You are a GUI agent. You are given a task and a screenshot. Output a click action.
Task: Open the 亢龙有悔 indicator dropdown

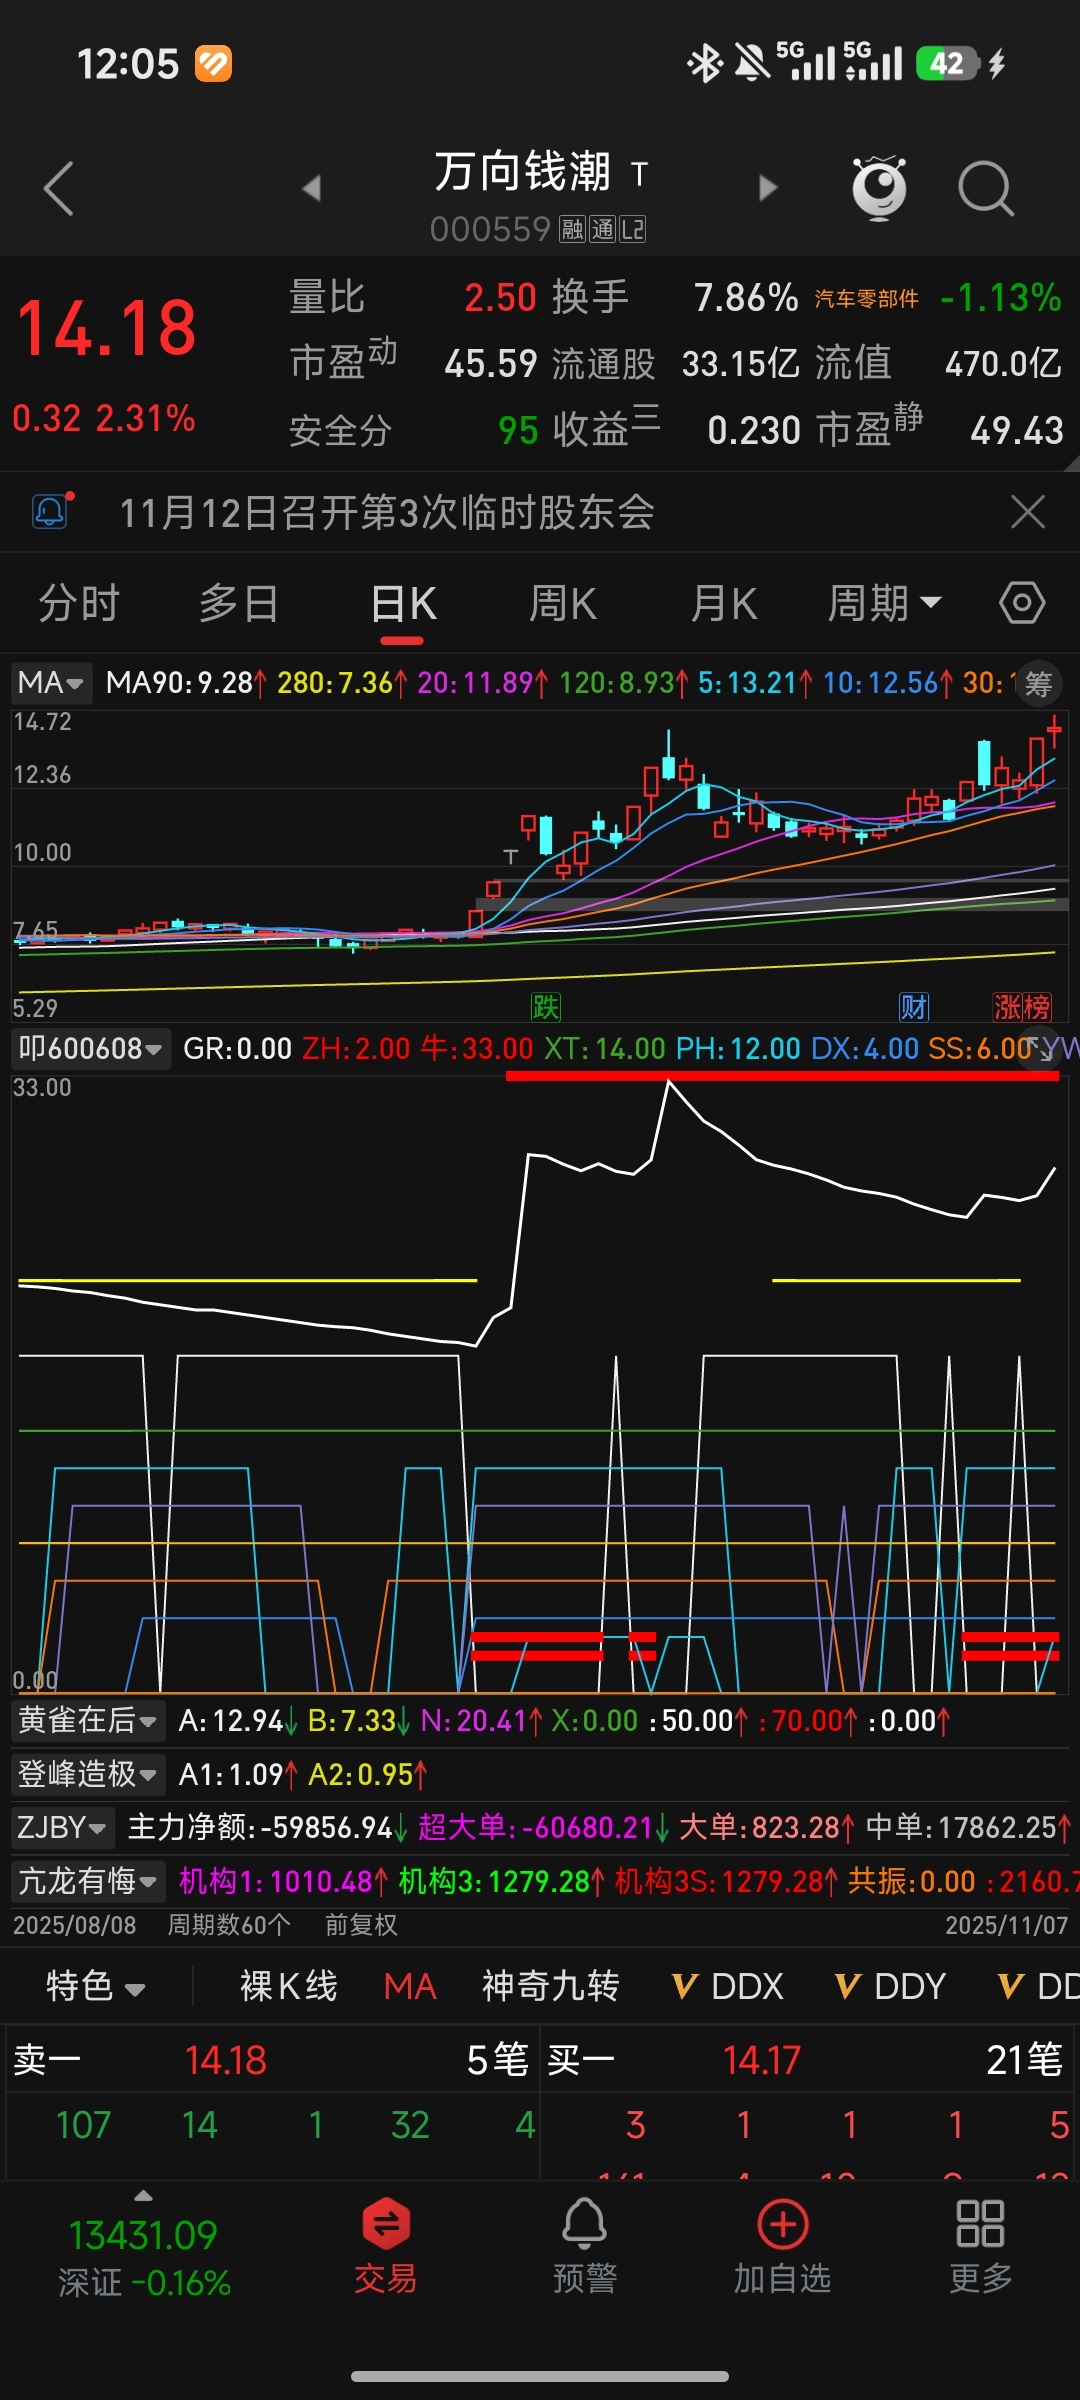[x=89, y=1881]
